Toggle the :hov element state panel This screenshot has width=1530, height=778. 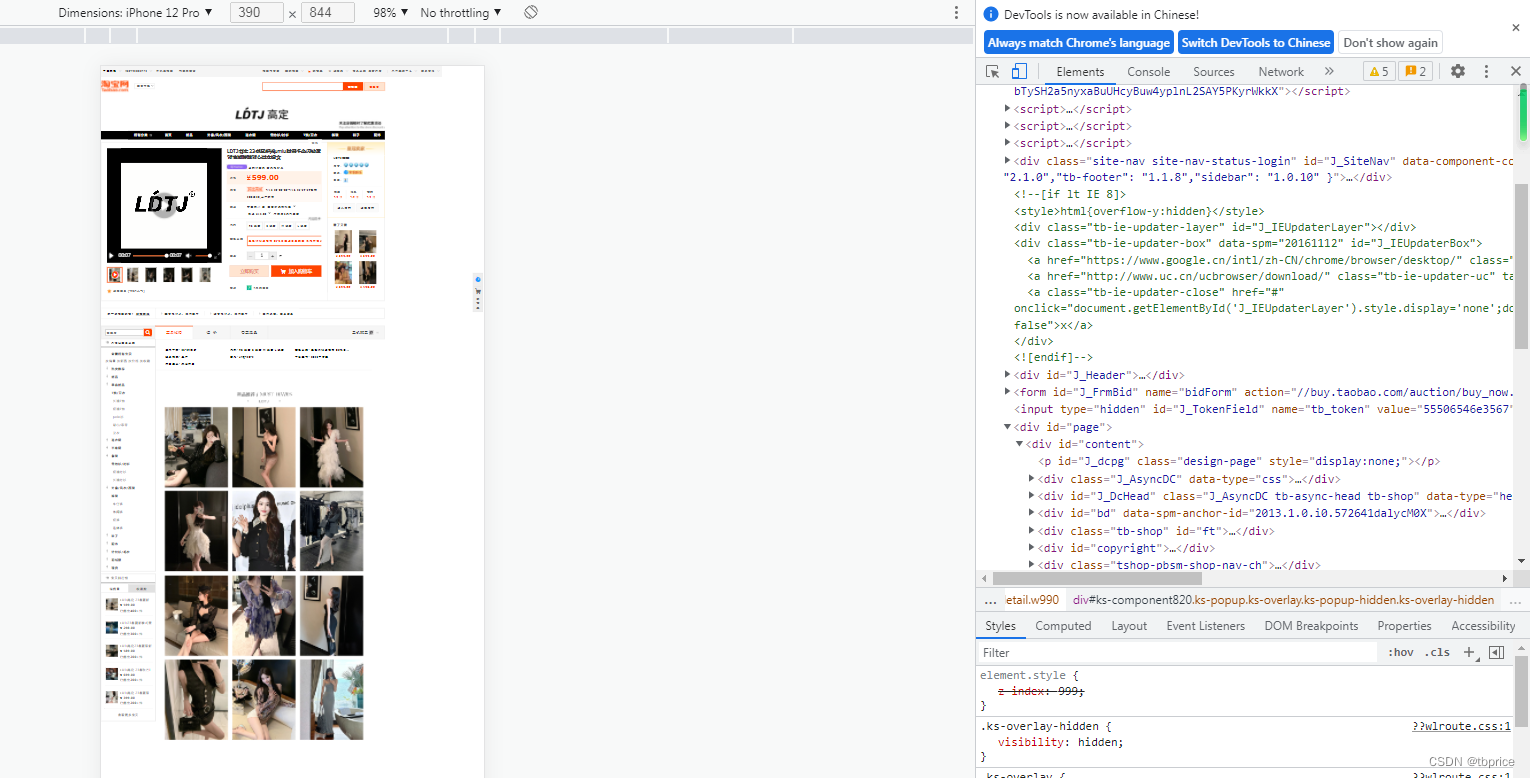[1401, 652]
